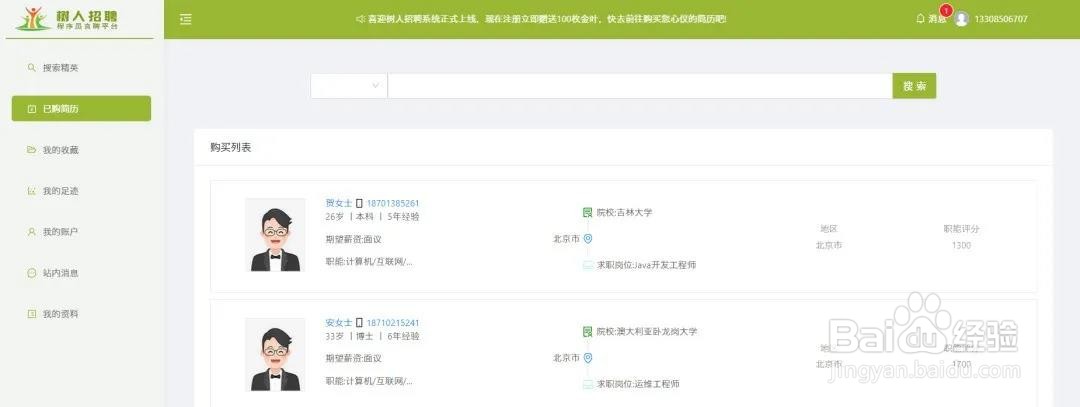Click the resume icon beside 已购简历
Viewport: 1080px width, 407px height.
31,109
